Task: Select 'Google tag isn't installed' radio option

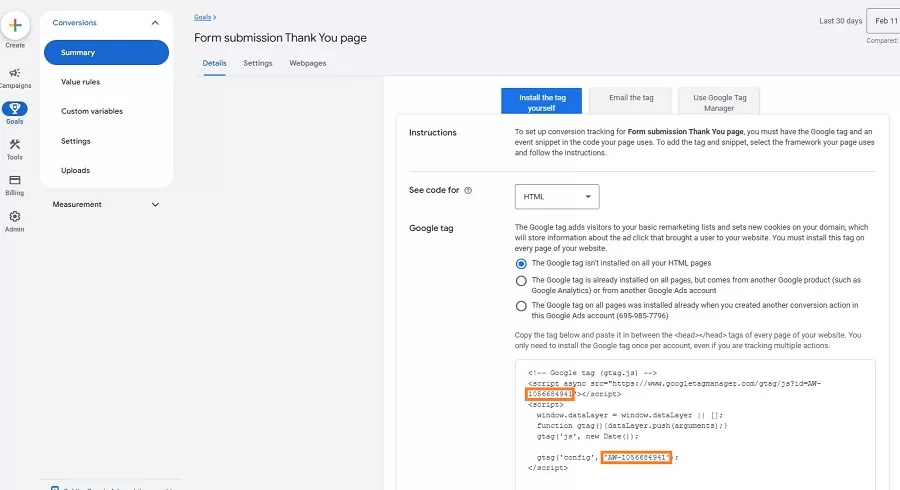Action: click(521, 263)
